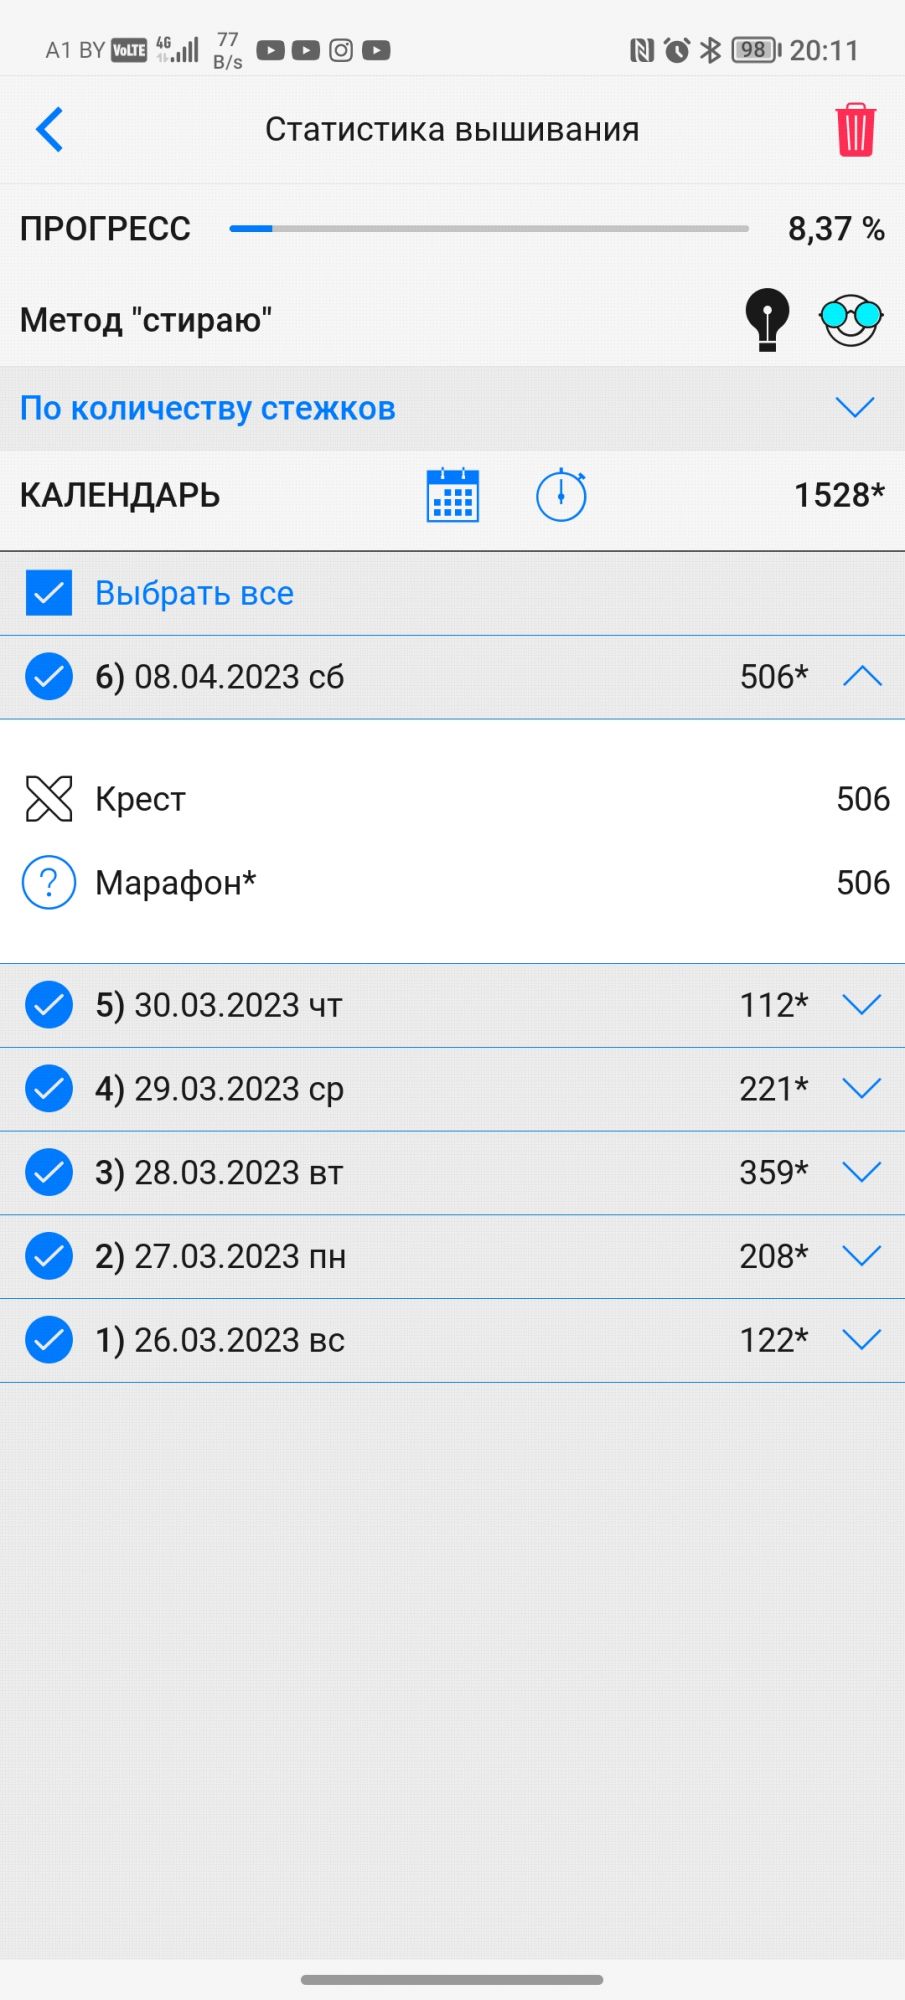The height and width of the screenshot is (2000, 905).
Task: Uncheck the 26.03.2023 entry checkmark
Action: 49,1340
